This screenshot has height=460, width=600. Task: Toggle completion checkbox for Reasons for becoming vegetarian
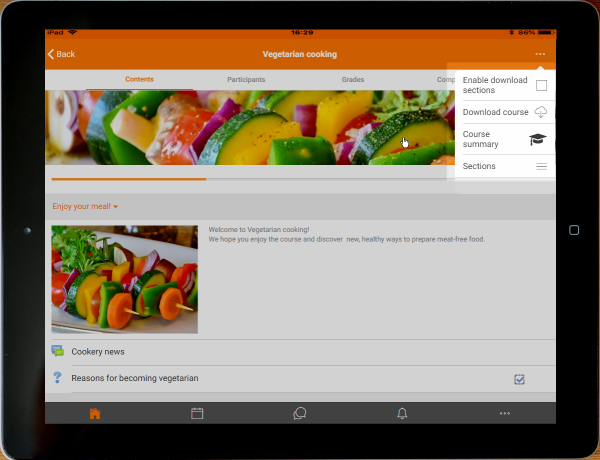click(519, 379)
